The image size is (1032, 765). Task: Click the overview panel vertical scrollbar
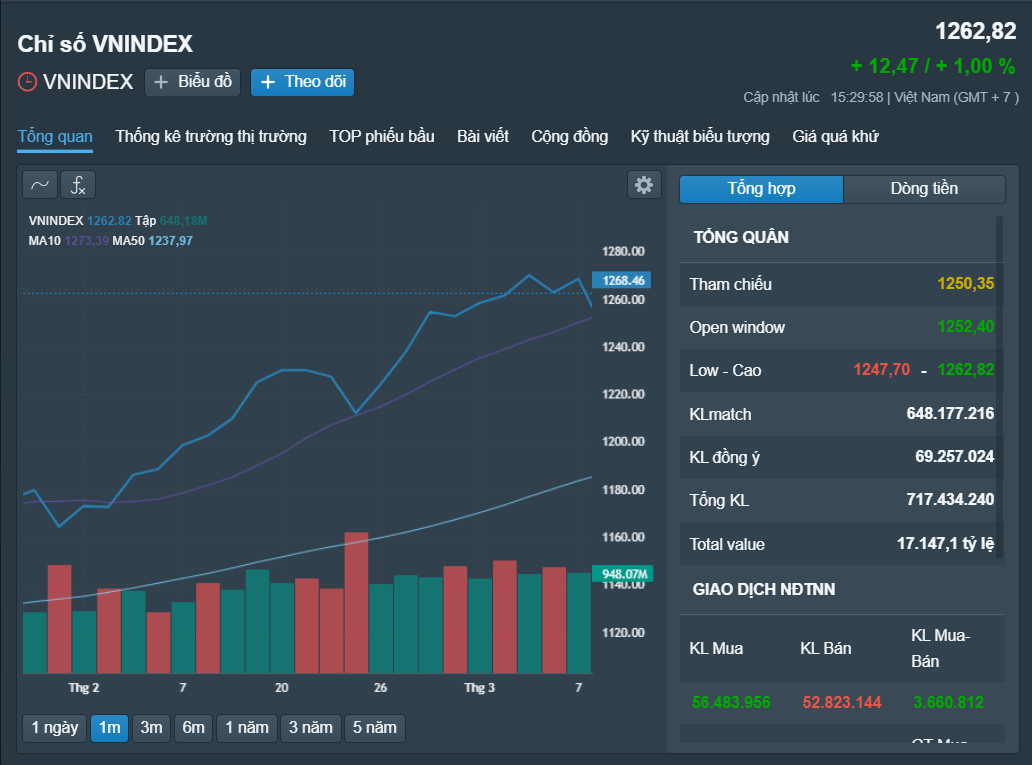[1000, 387]
